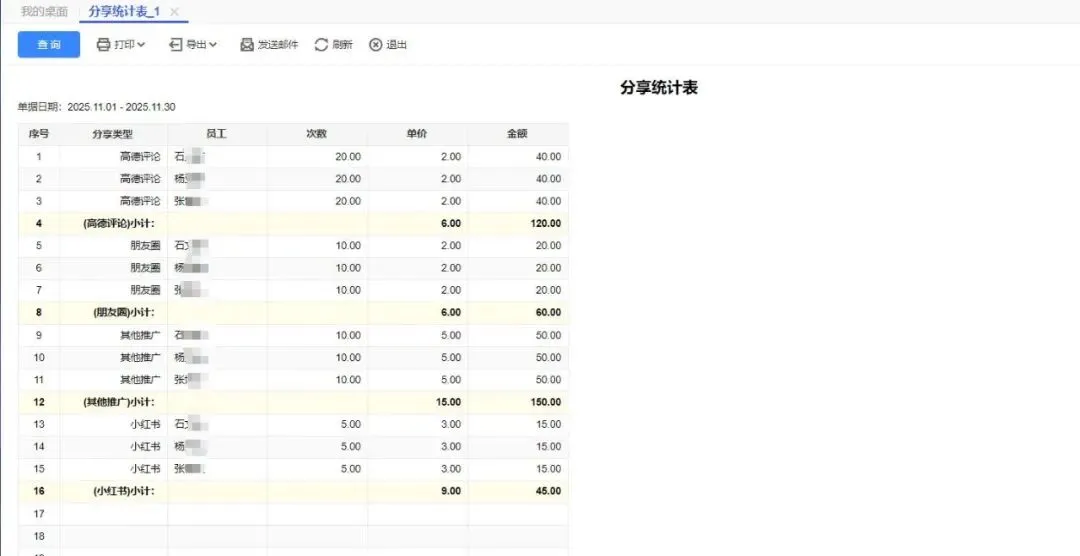Select the (高德评论)小计 subtotal cell
Screen dimensions: 1080x556
coord(118,223)
